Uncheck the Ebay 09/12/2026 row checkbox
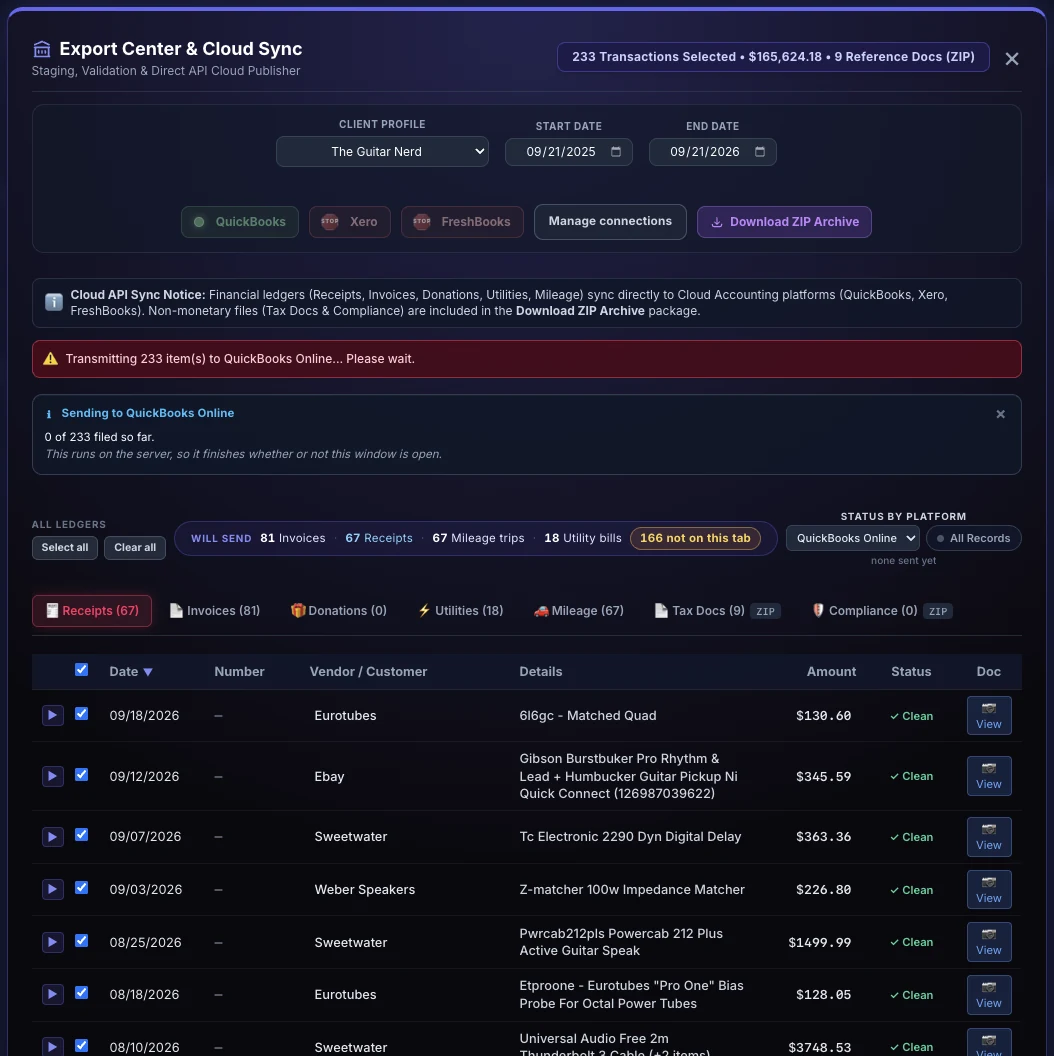Screen dimensions: 1054x1056 [x=81, y=774]
